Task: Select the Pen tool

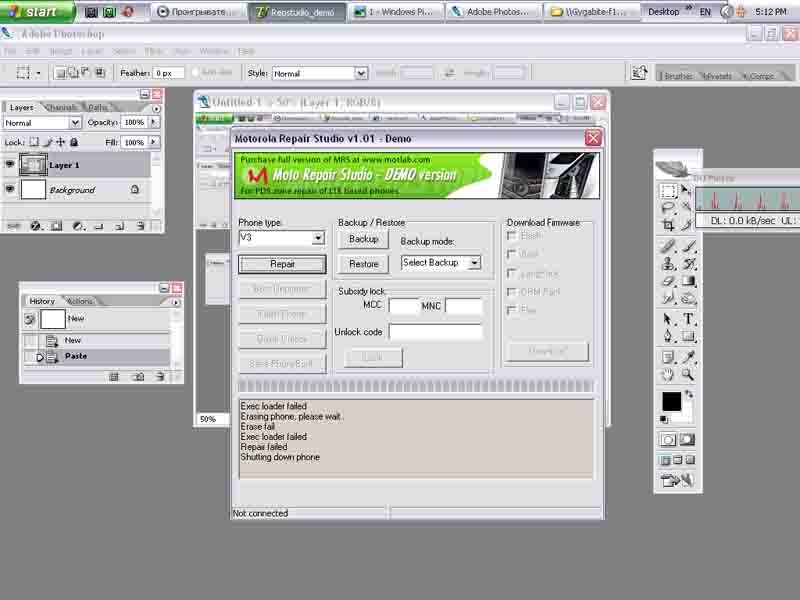Action: pyautogui.click(x=668, y=336)
